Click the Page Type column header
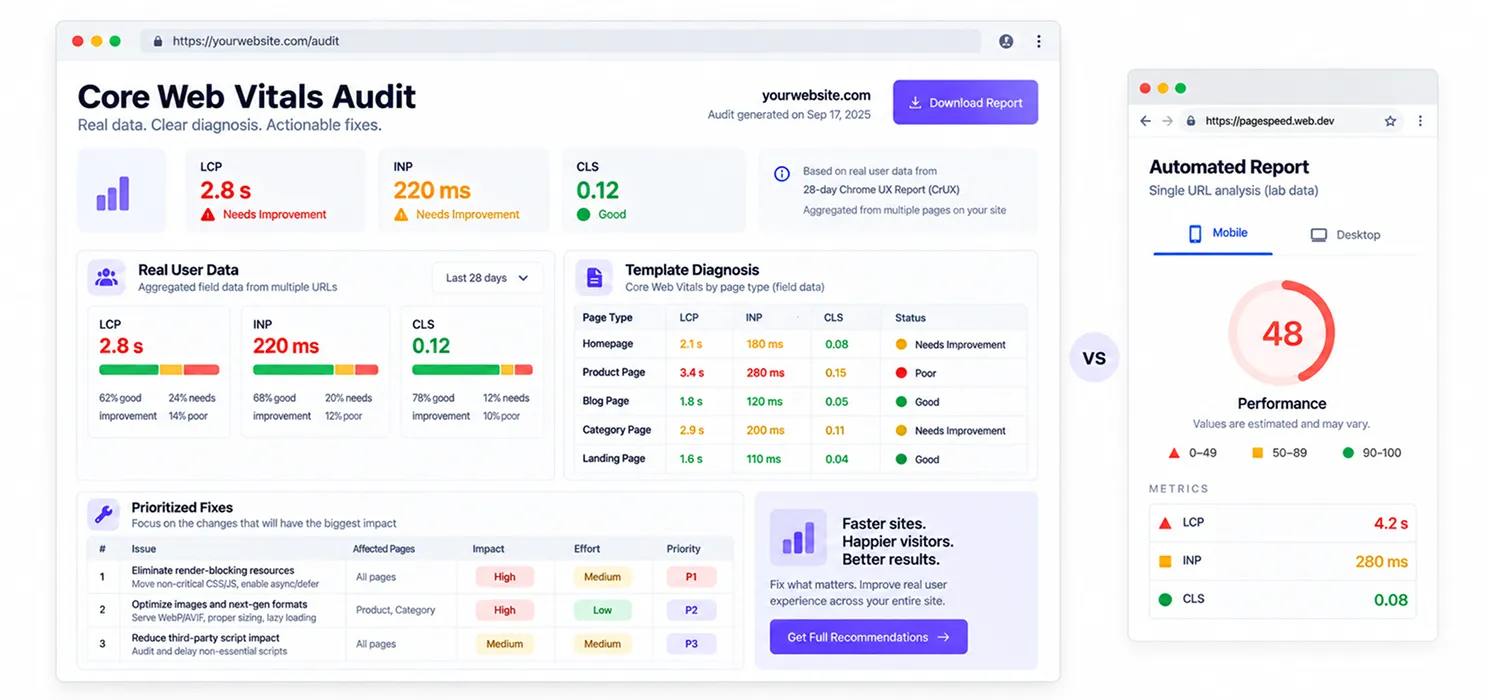This screenshot has height=700, width=1488. pos(608,318)
